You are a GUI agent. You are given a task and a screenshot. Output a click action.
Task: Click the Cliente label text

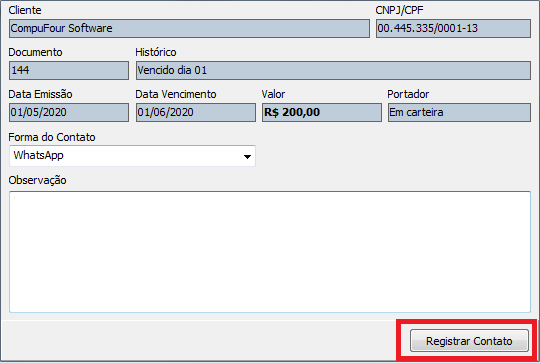point(25,10)
